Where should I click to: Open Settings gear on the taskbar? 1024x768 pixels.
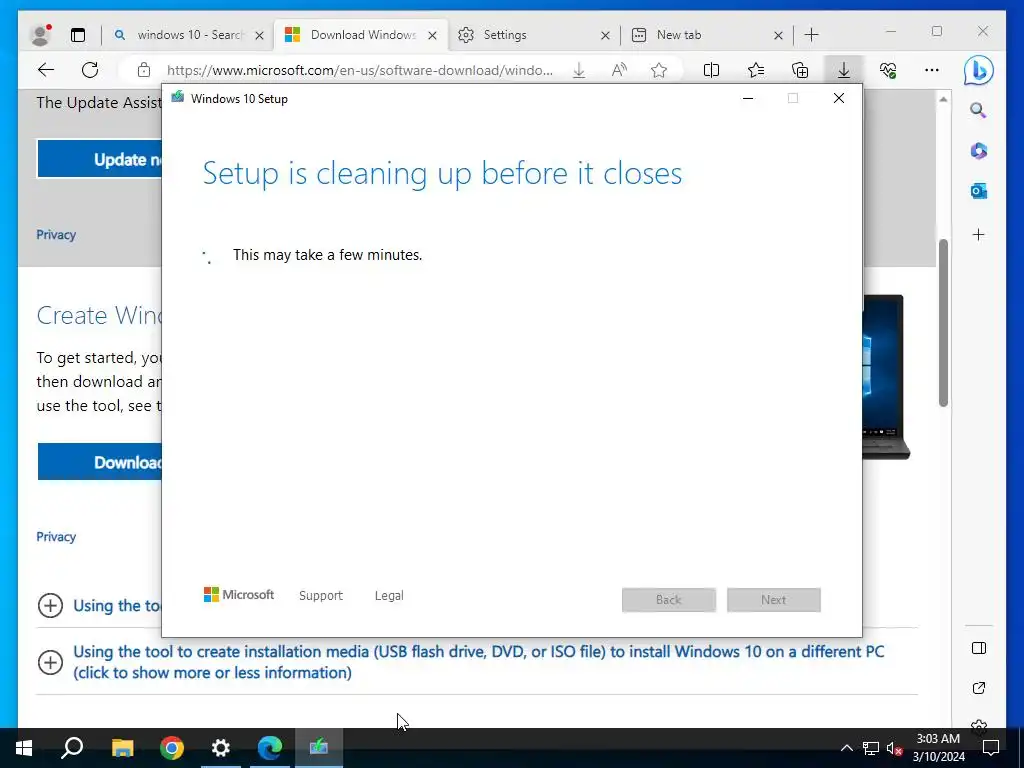click(221, 747)
